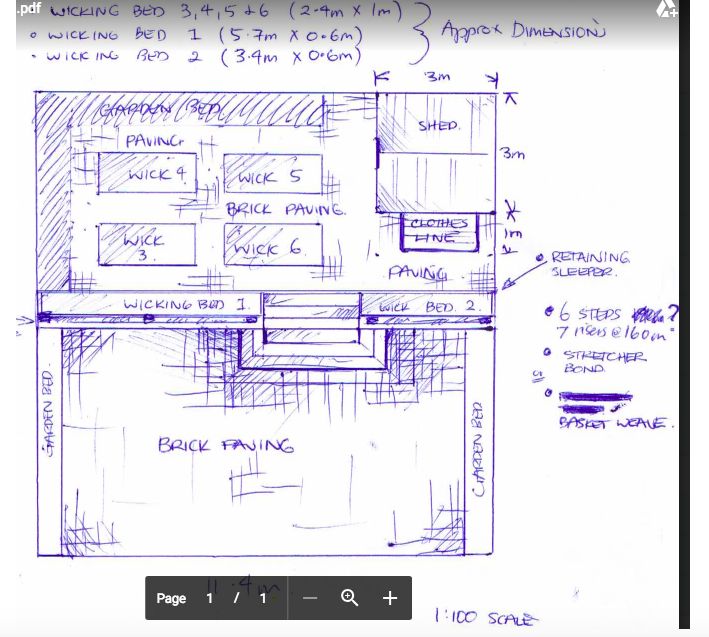
Task: Click large 'BRICK PAVING' label in lower courtyard
Action: 226,445
